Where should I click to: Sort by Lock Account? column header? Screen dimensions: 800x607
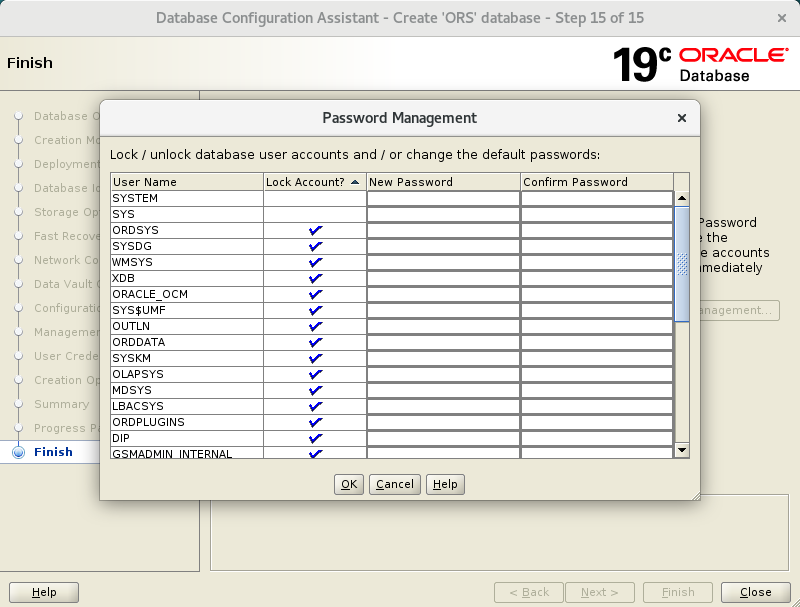coord(315,182)
